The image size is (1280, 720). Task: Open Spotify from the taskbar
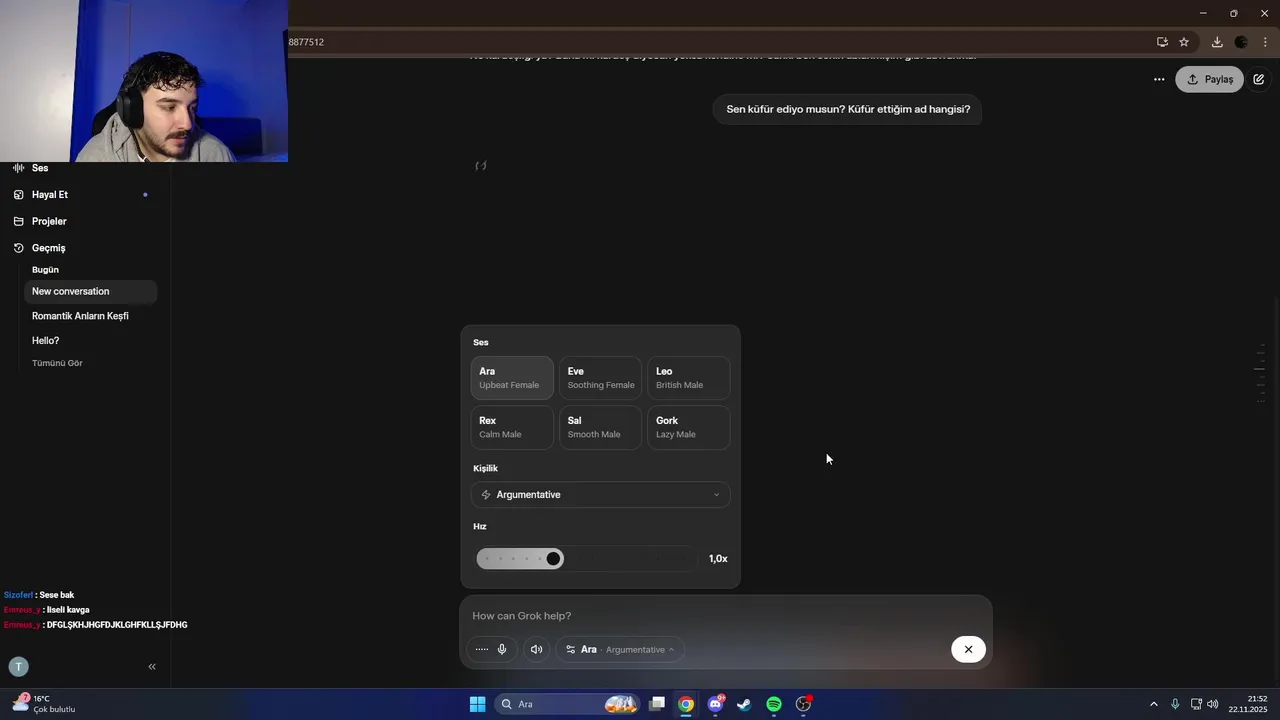pos(774,704)
